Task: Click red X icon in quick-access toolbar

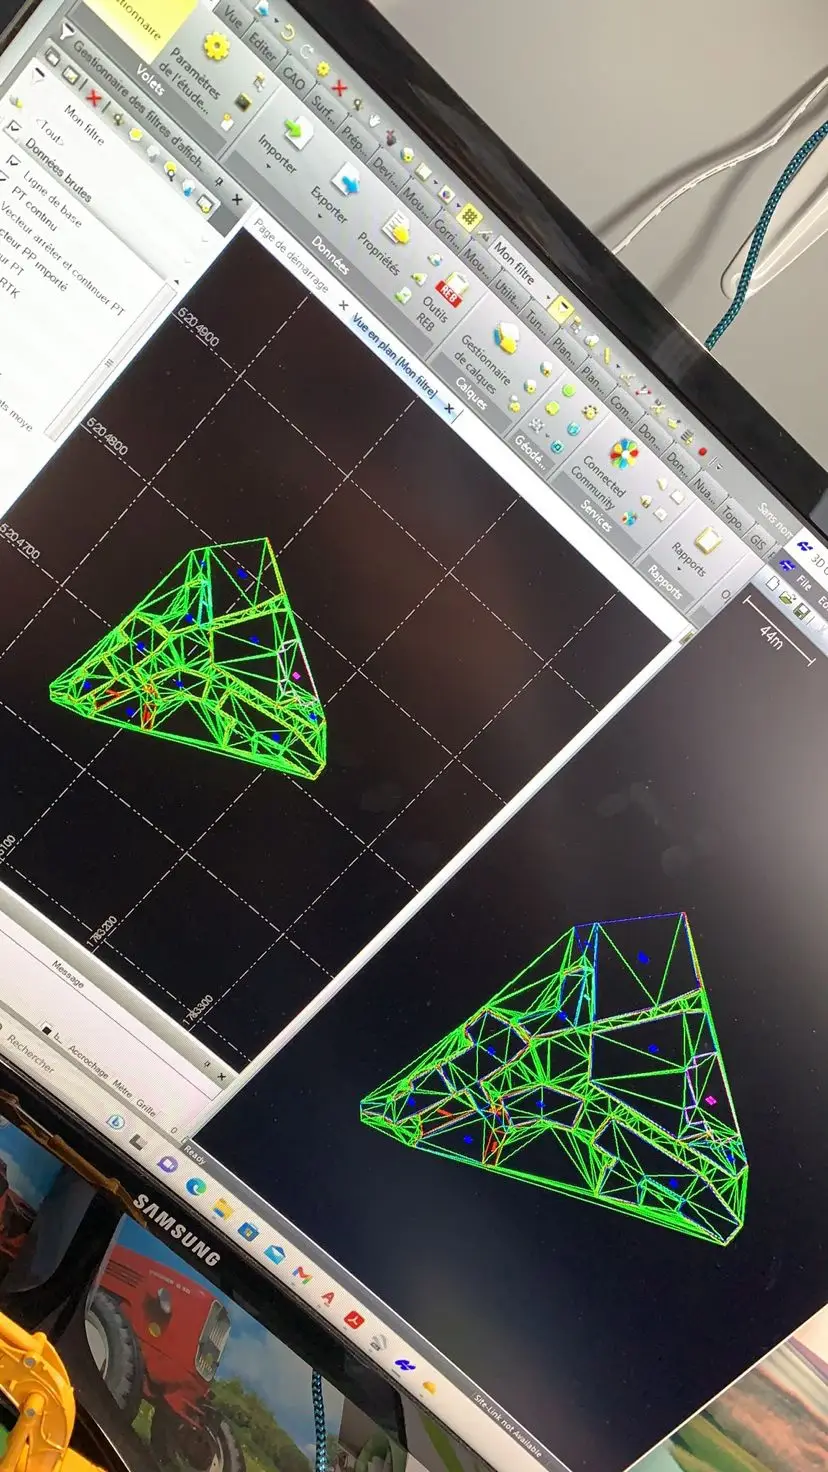Action: coord(339,87)
